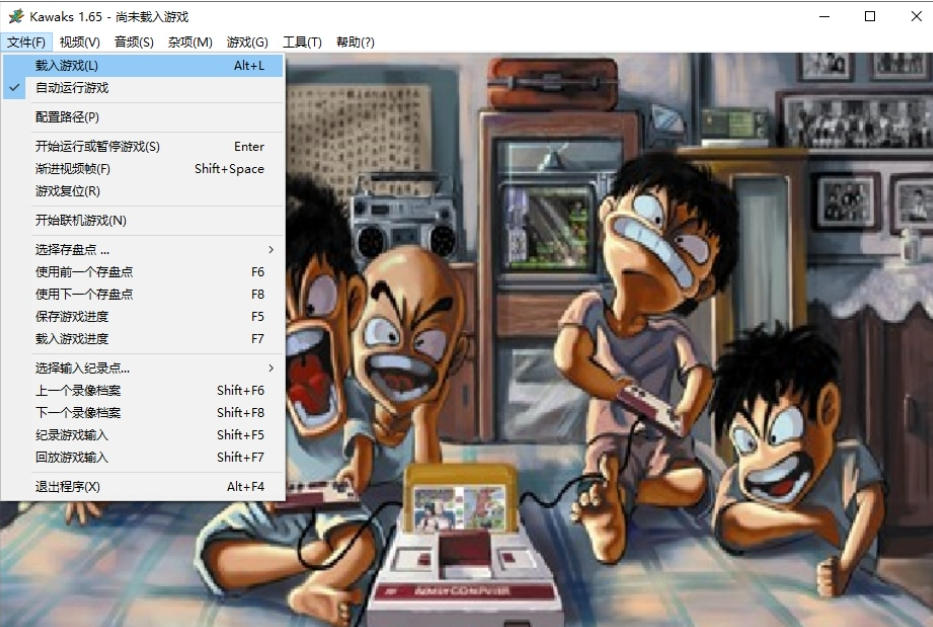Open the 杂项(M) menu
Viewport: 933px width, 627px height.
coord(190,42)
